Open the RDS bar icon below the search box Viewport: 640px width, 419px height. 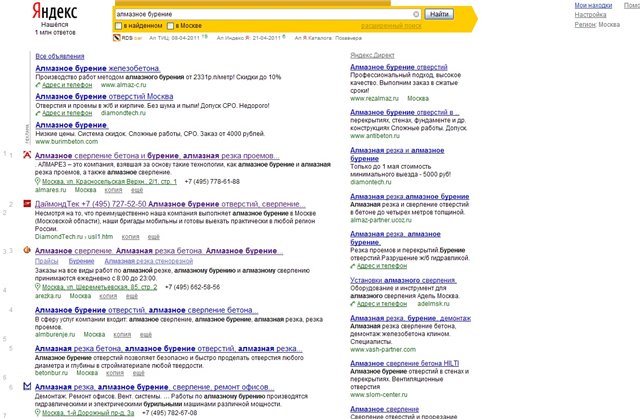(117, 38)
